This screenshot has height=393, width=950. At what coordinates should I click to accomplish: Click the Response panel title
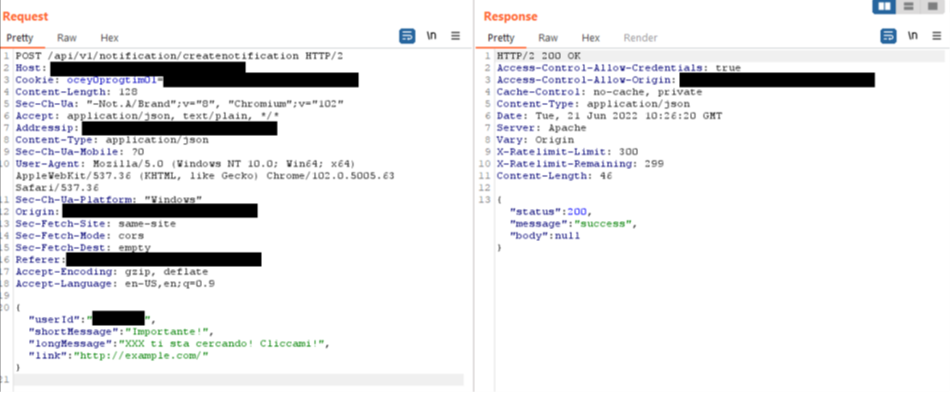[510, 17]
